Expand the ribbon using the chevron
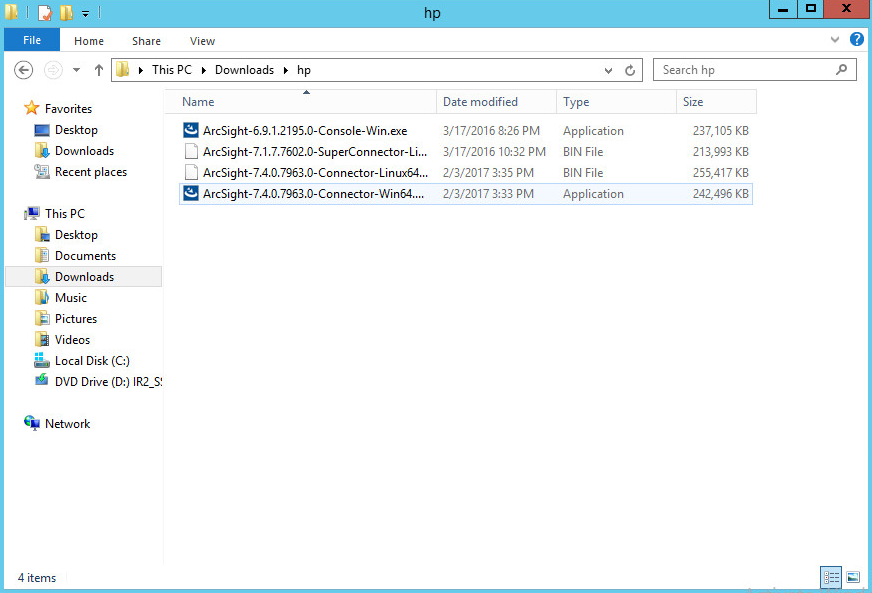Screen dimensions: 872x593 click(836, 41)
